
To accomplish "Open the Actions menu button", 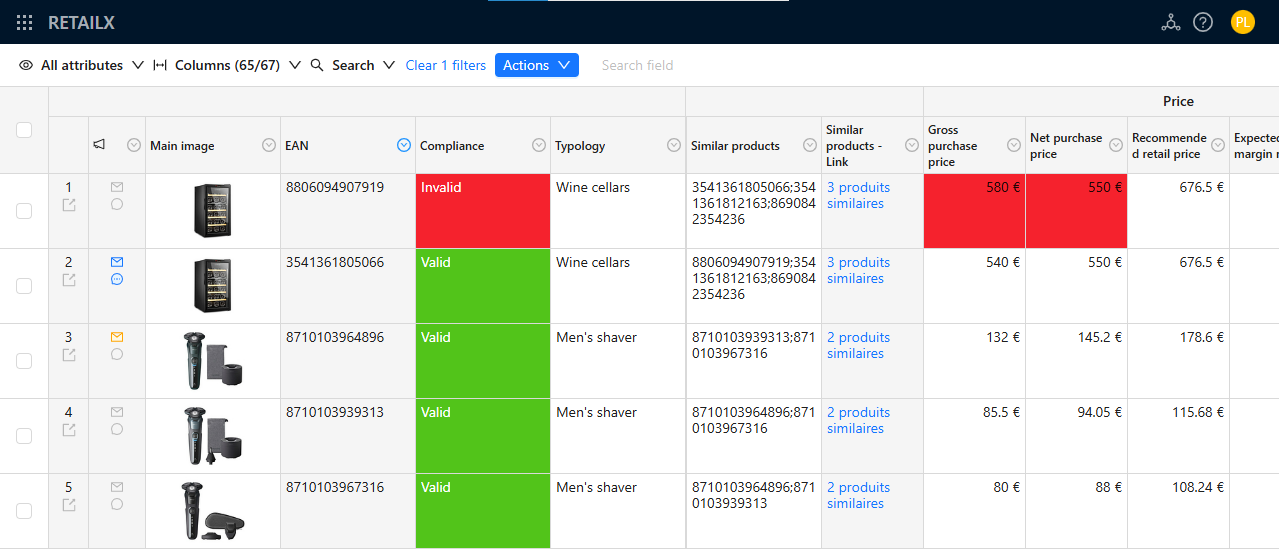I will [x=537, y=65].
